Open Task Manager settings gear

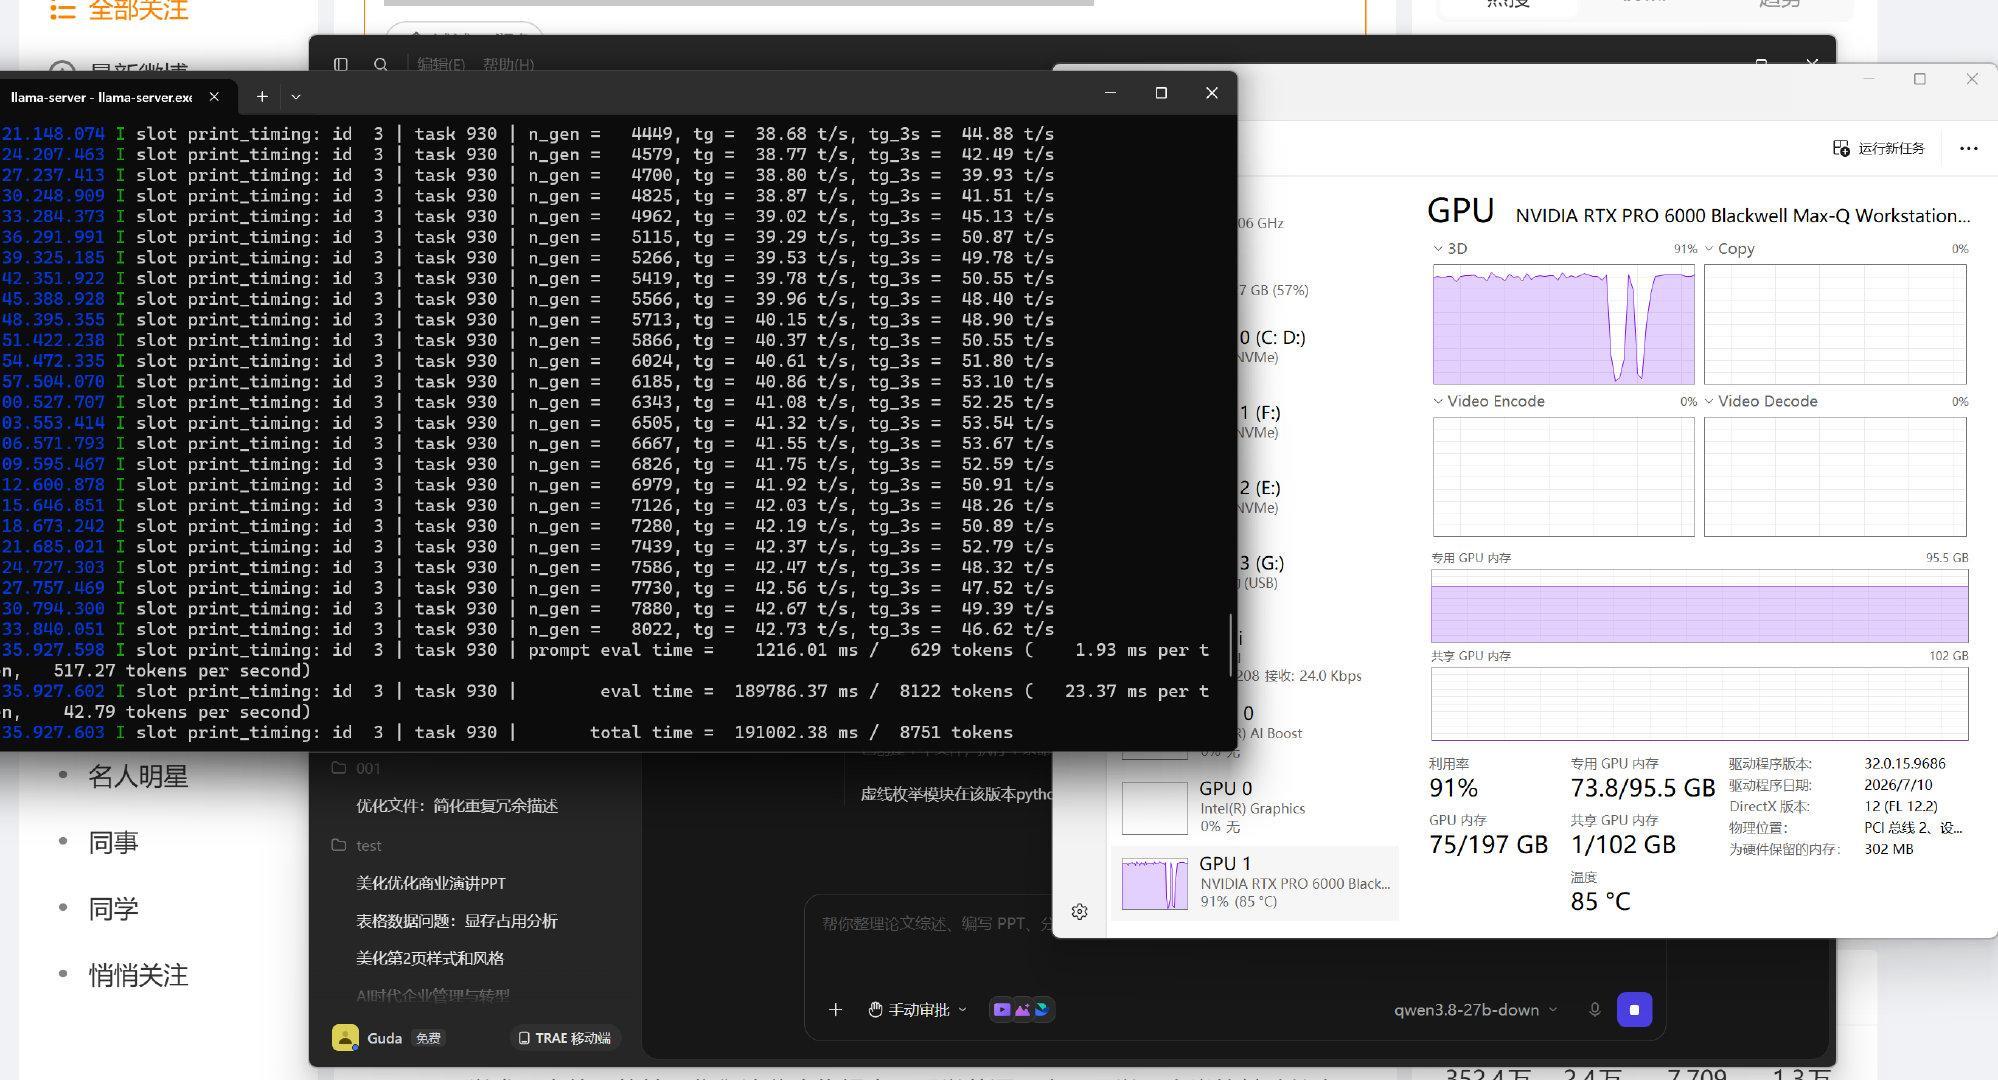point(1080,911)
